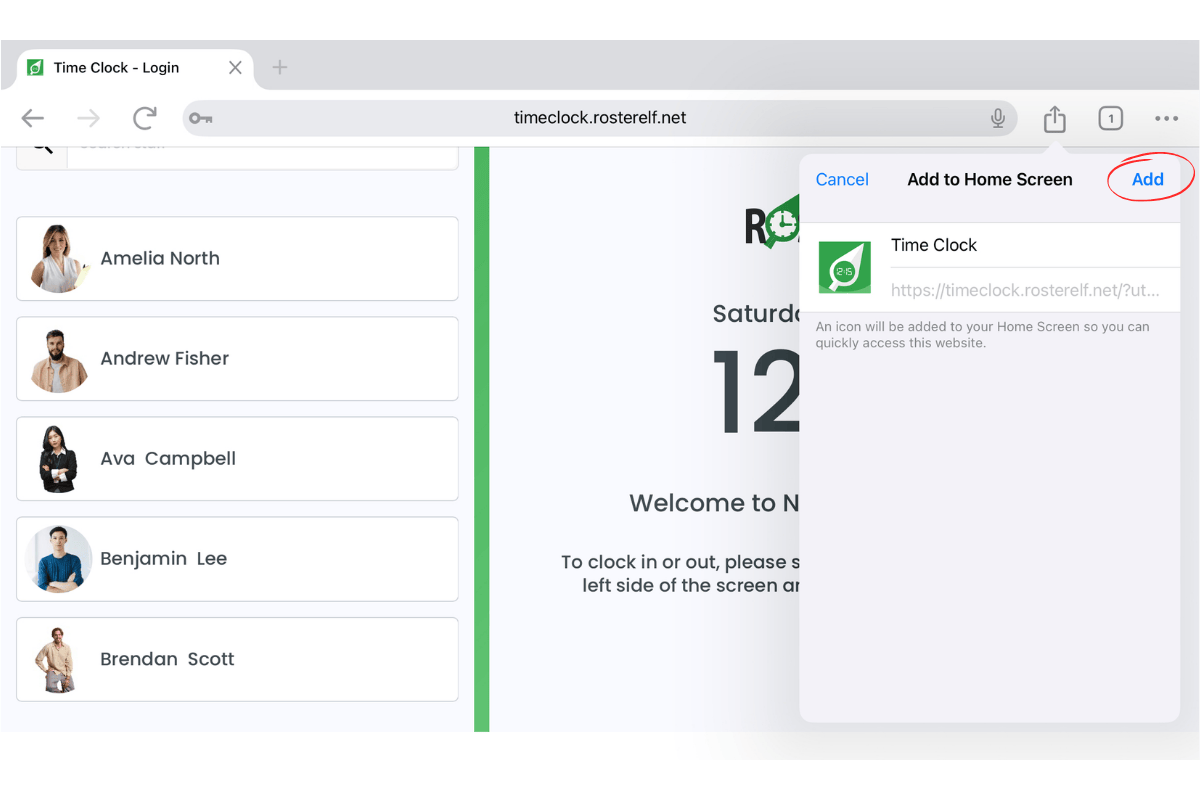Activate voice search with the microphone icon

pyautogui.click(x=997, y=118)
